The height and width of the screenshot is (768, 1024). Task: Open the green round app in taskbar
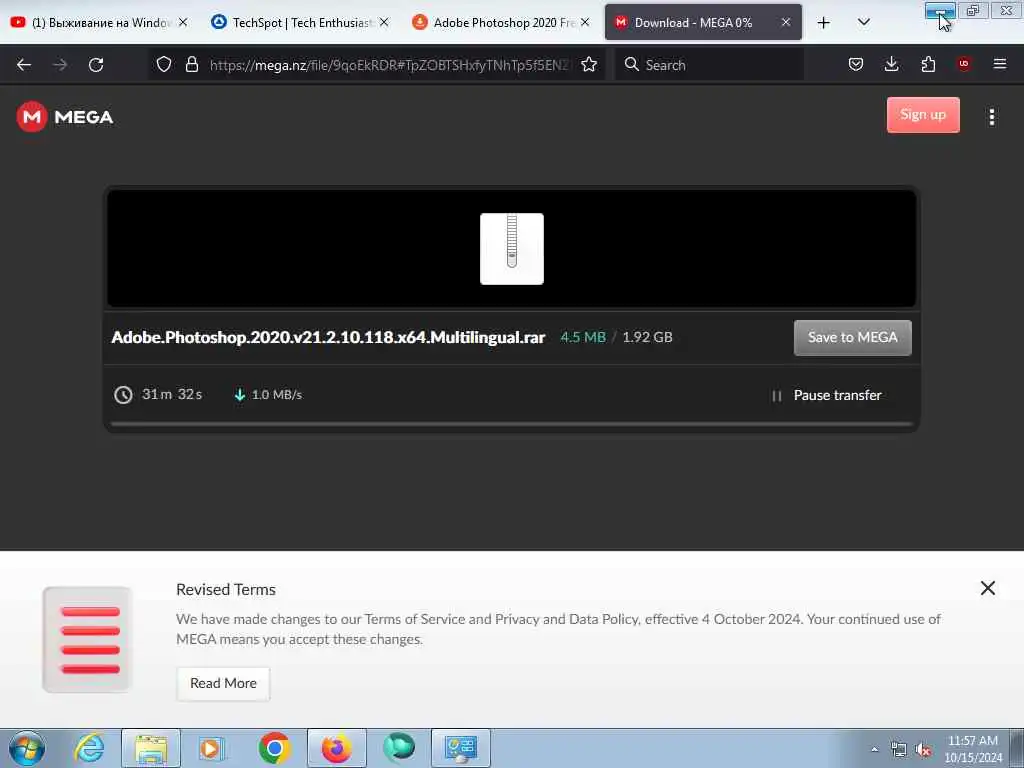(x=398, y=747)
